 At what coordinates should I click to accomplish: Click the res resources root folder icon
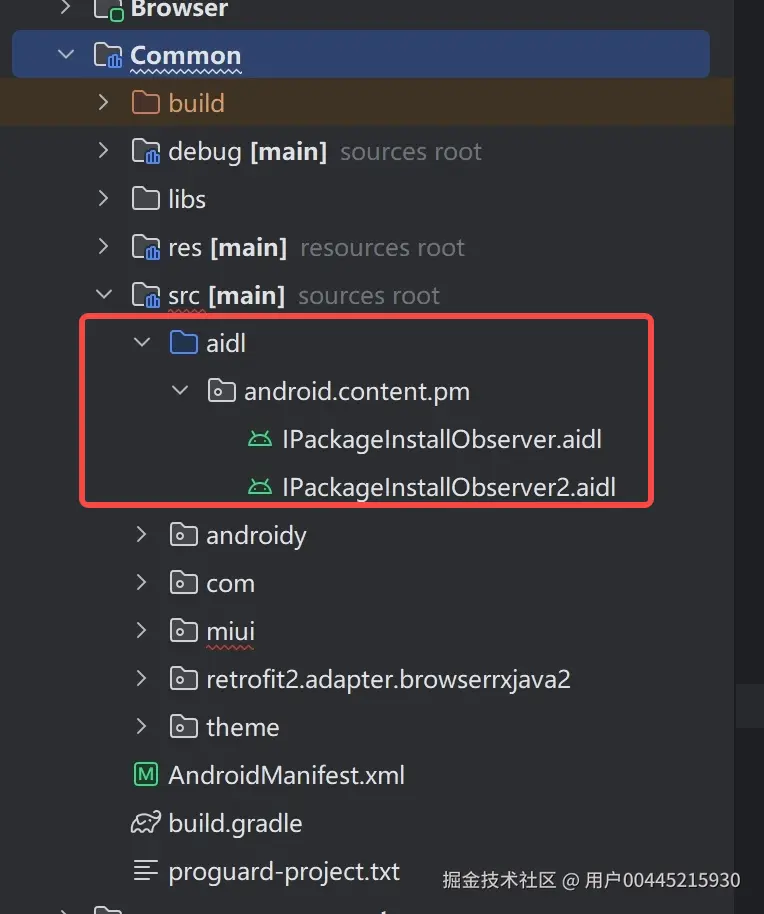pyautogui.click(x=146, y=248)
